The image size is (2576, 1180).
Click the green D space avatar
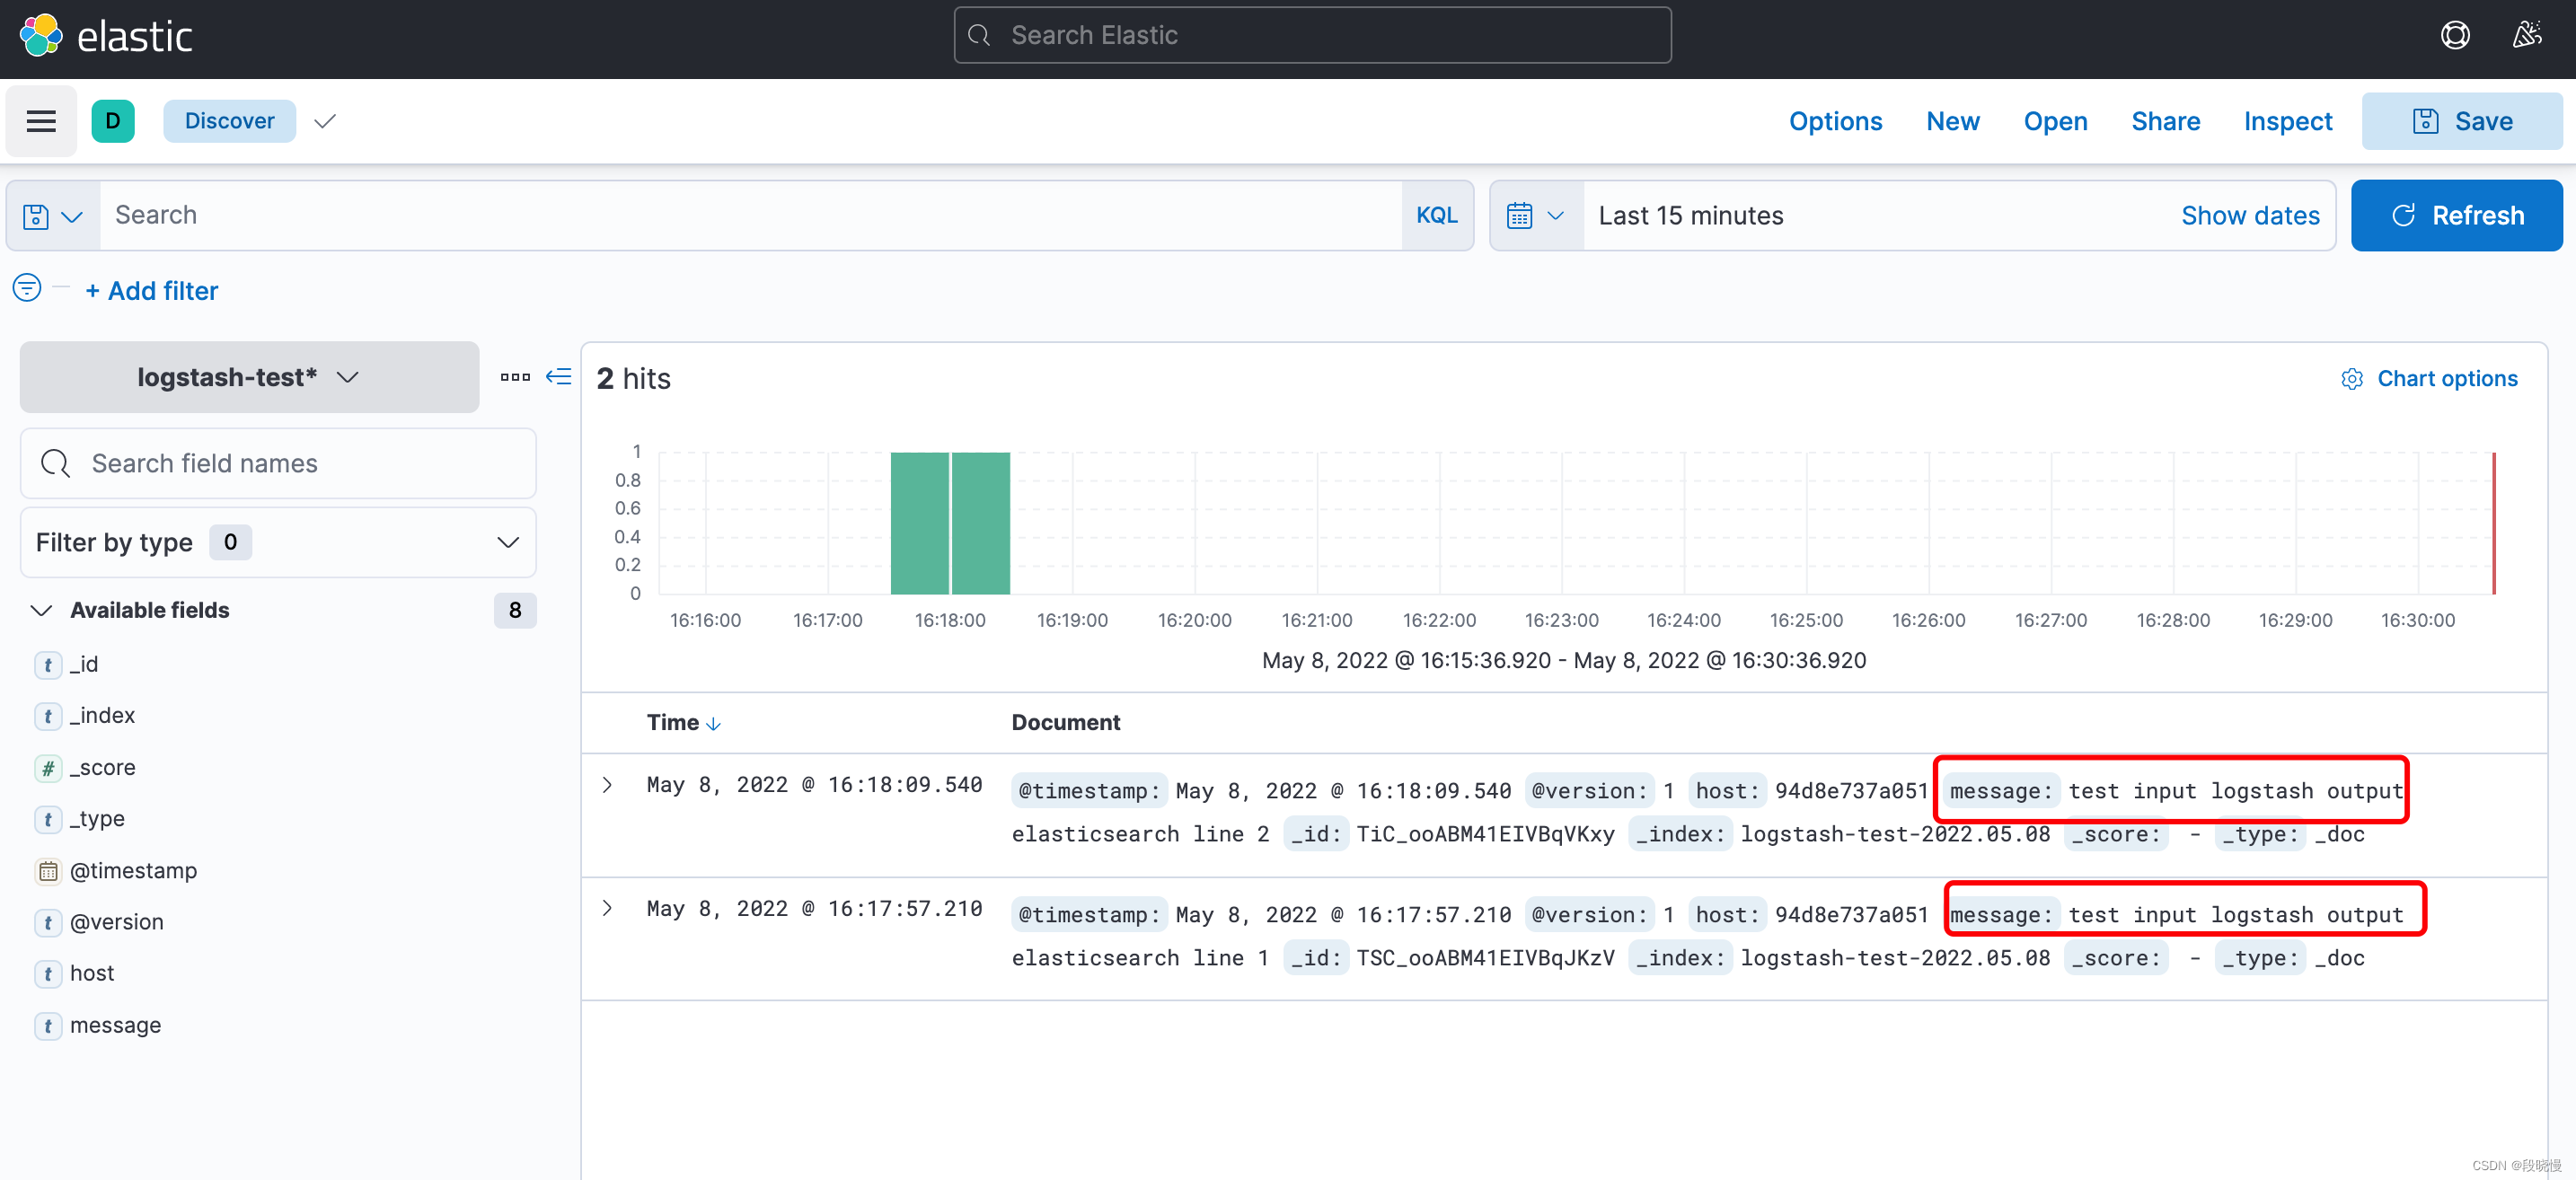click(113, 121)
